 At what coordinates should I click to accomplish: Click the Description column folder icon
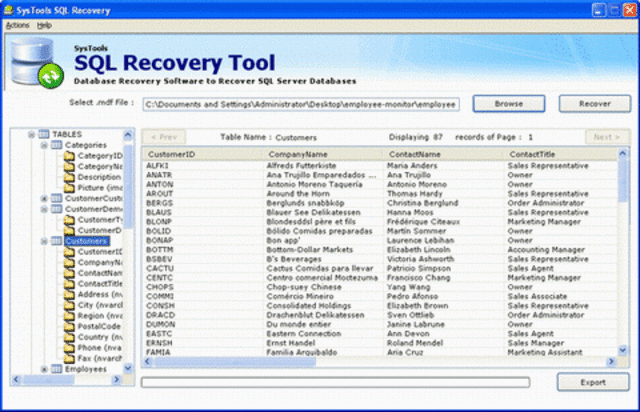pyautogui.click(x=69, y=177)
